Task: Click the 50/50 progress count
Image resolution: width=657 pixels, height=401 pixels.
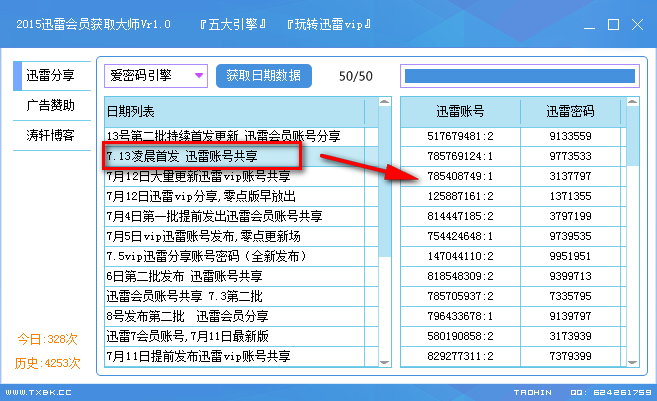Action: pos(356,76)
